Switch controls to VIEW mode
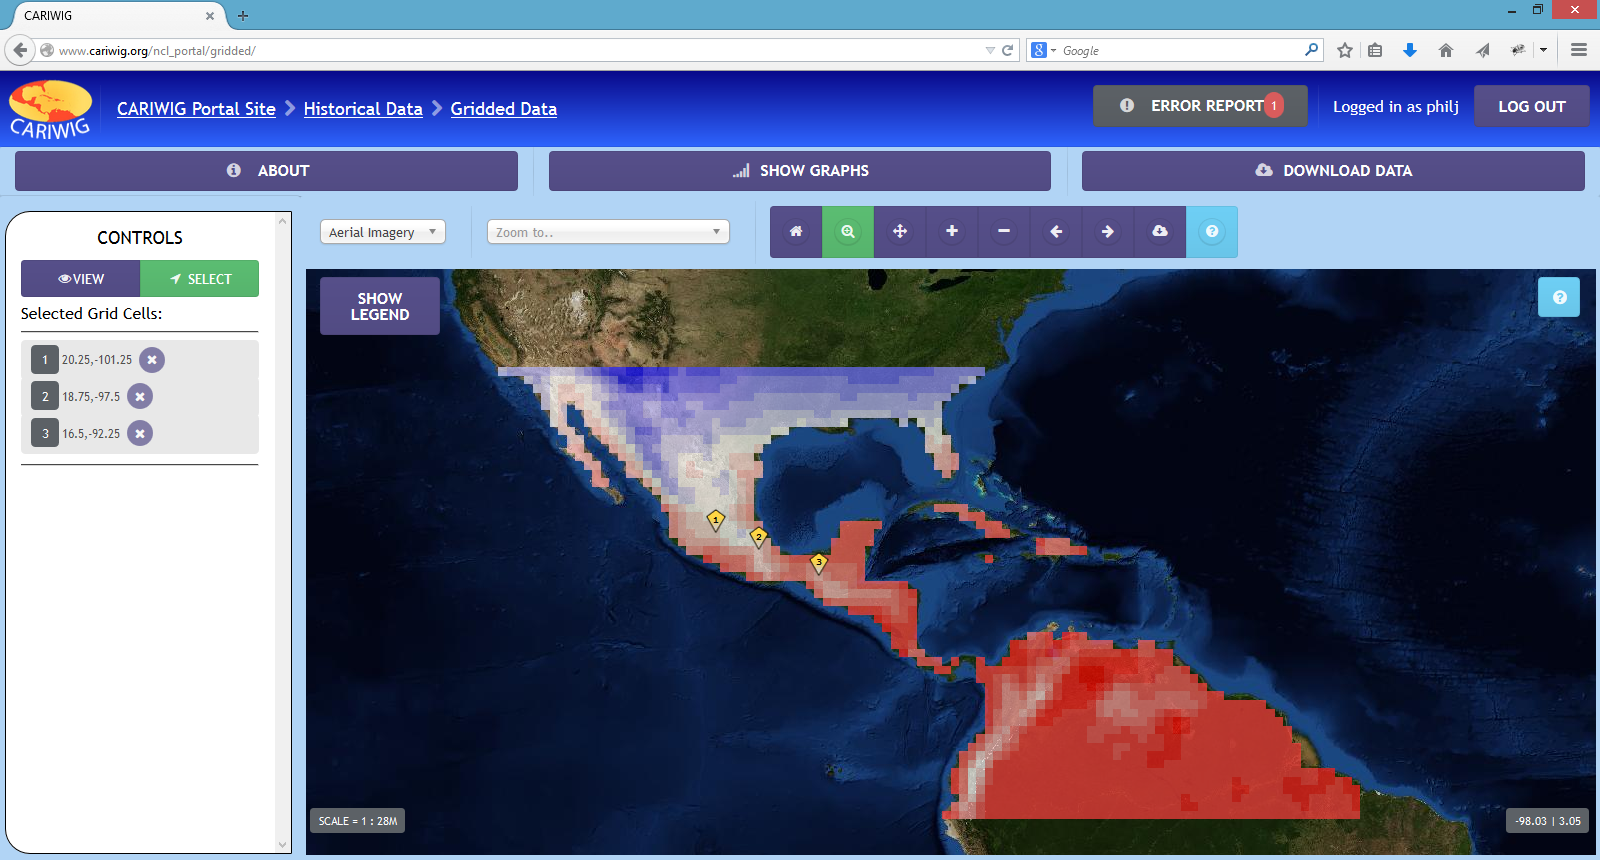Image resolution: width=1600 pixels, height=860 pixels. [81, 279]
